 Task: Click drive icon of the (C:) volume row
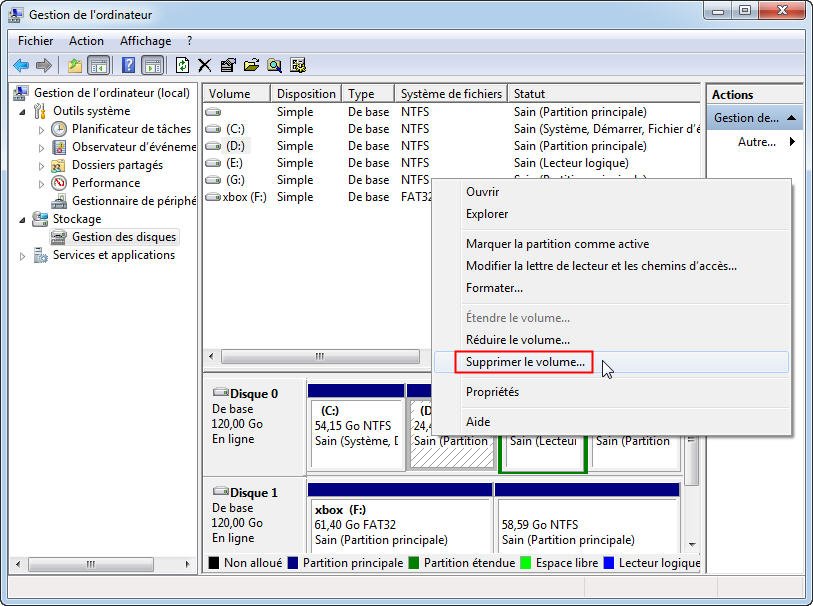pos(213,129)
